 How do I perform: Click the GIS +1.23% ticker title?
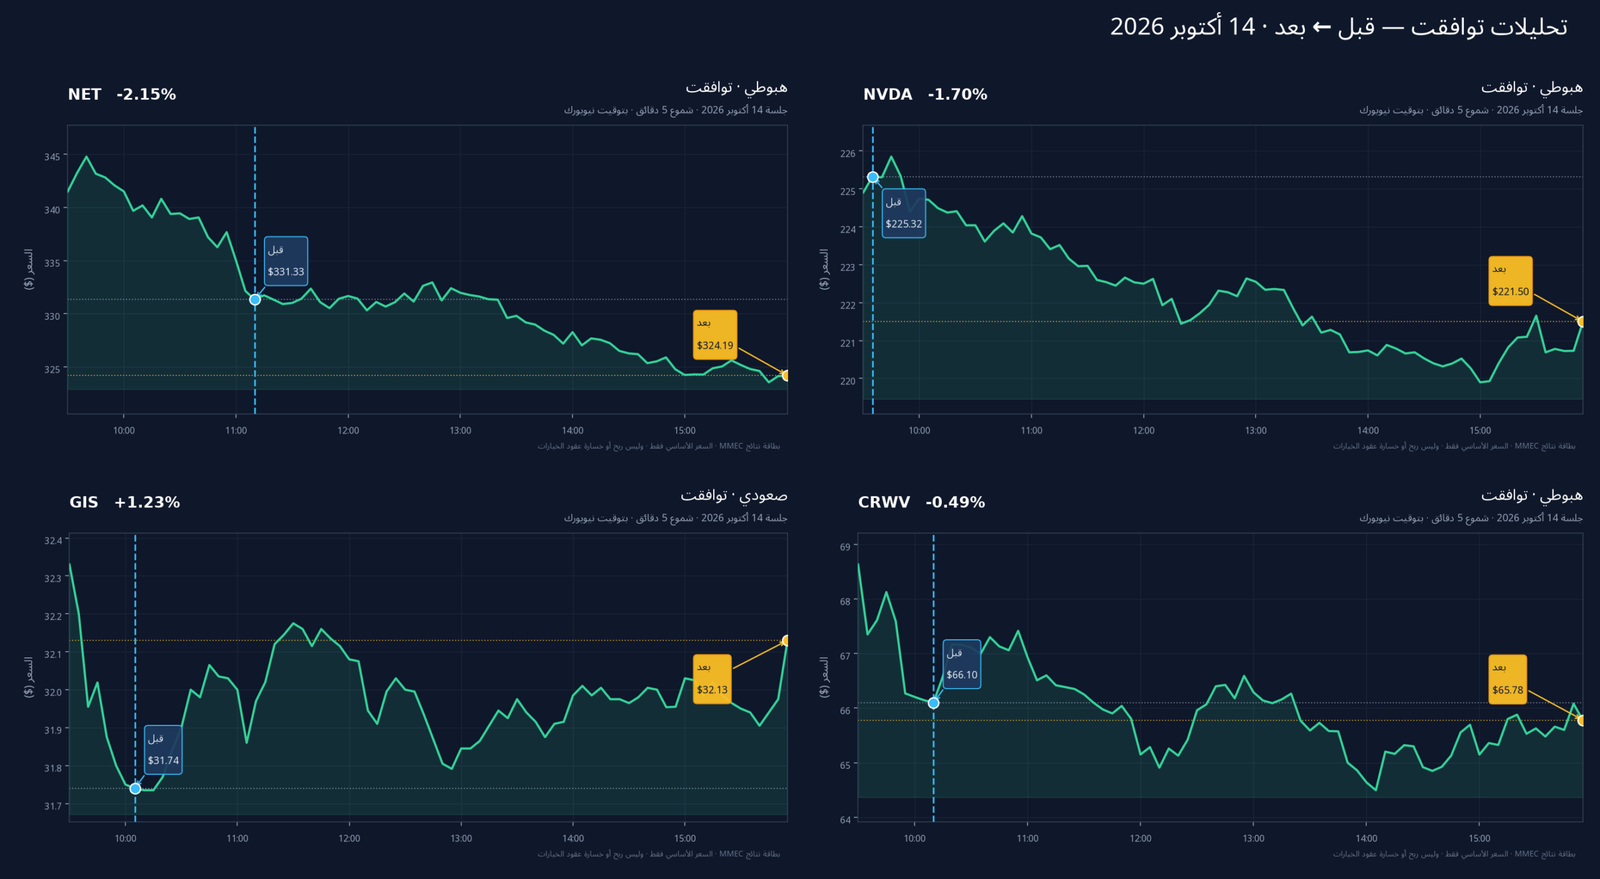(x=125, y=502)
